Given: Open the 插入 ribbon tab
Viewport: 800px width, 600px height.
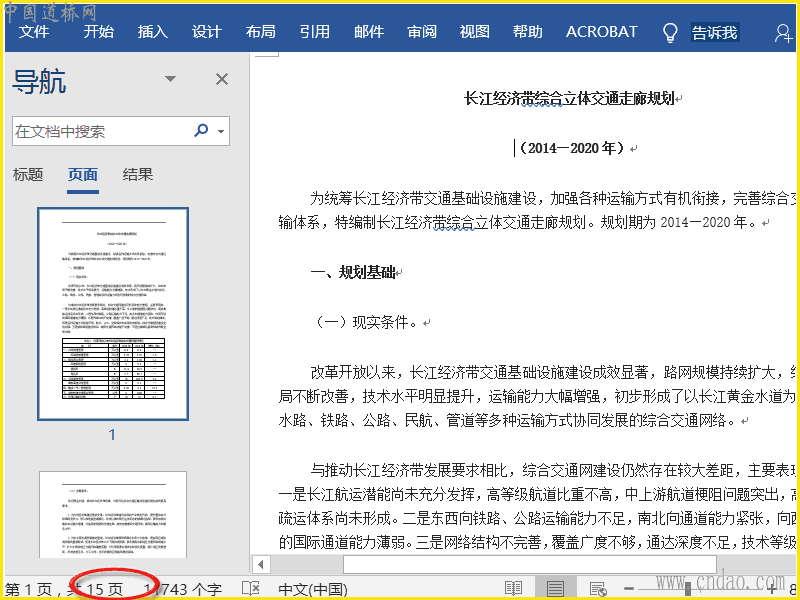Looking at the screenshot, I should (x=153, y=32).
